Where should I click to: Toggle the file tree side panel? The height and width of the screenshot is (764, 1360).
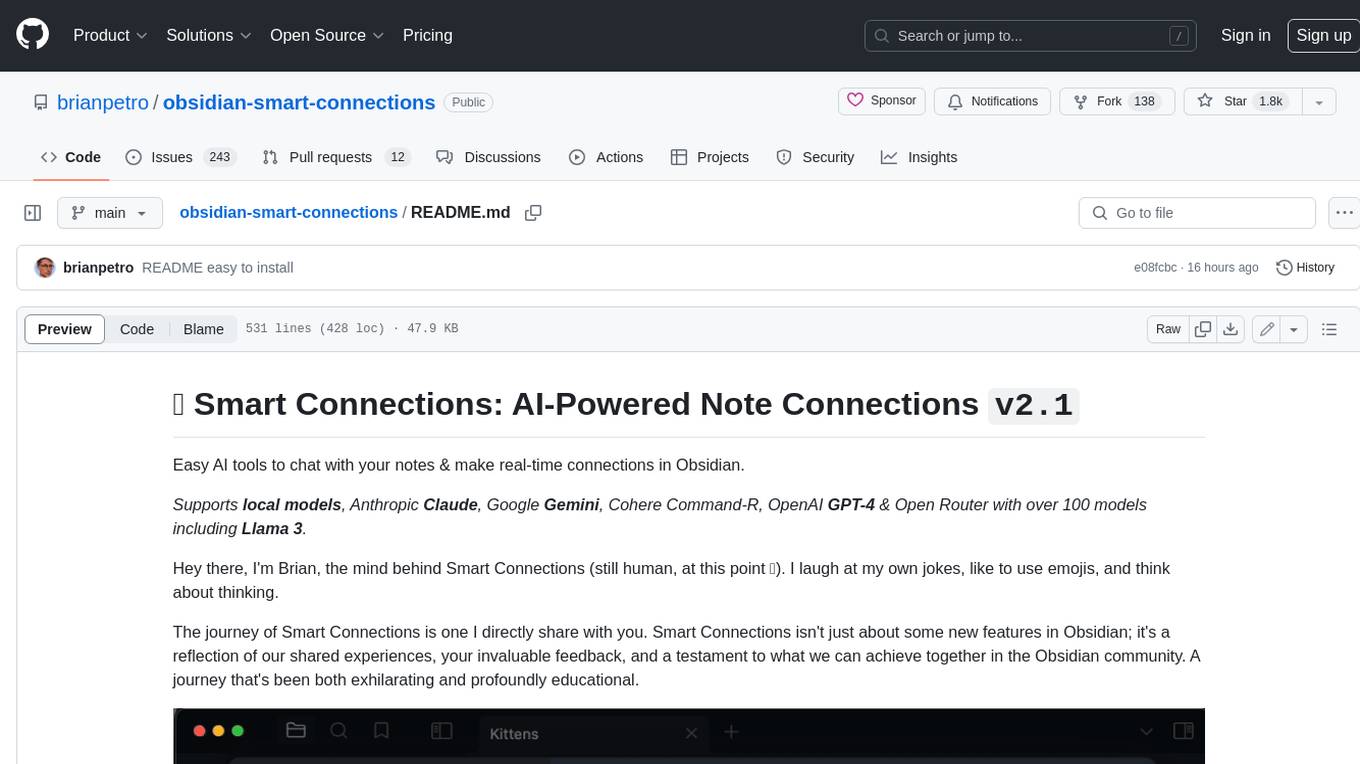coord(33,213)
